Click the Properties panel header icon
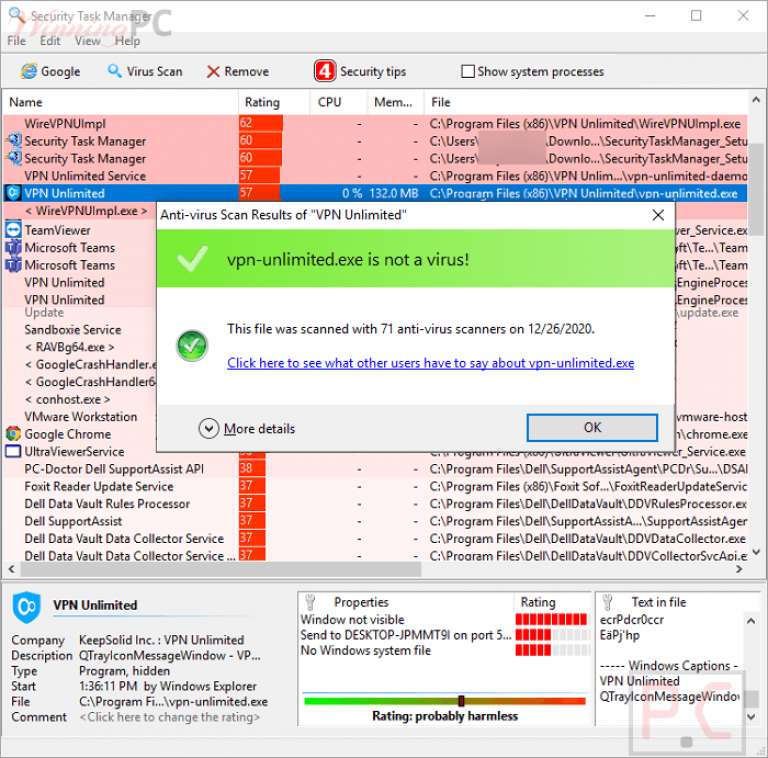Viewport: 768px width, 758px height. tap(310, 602)
